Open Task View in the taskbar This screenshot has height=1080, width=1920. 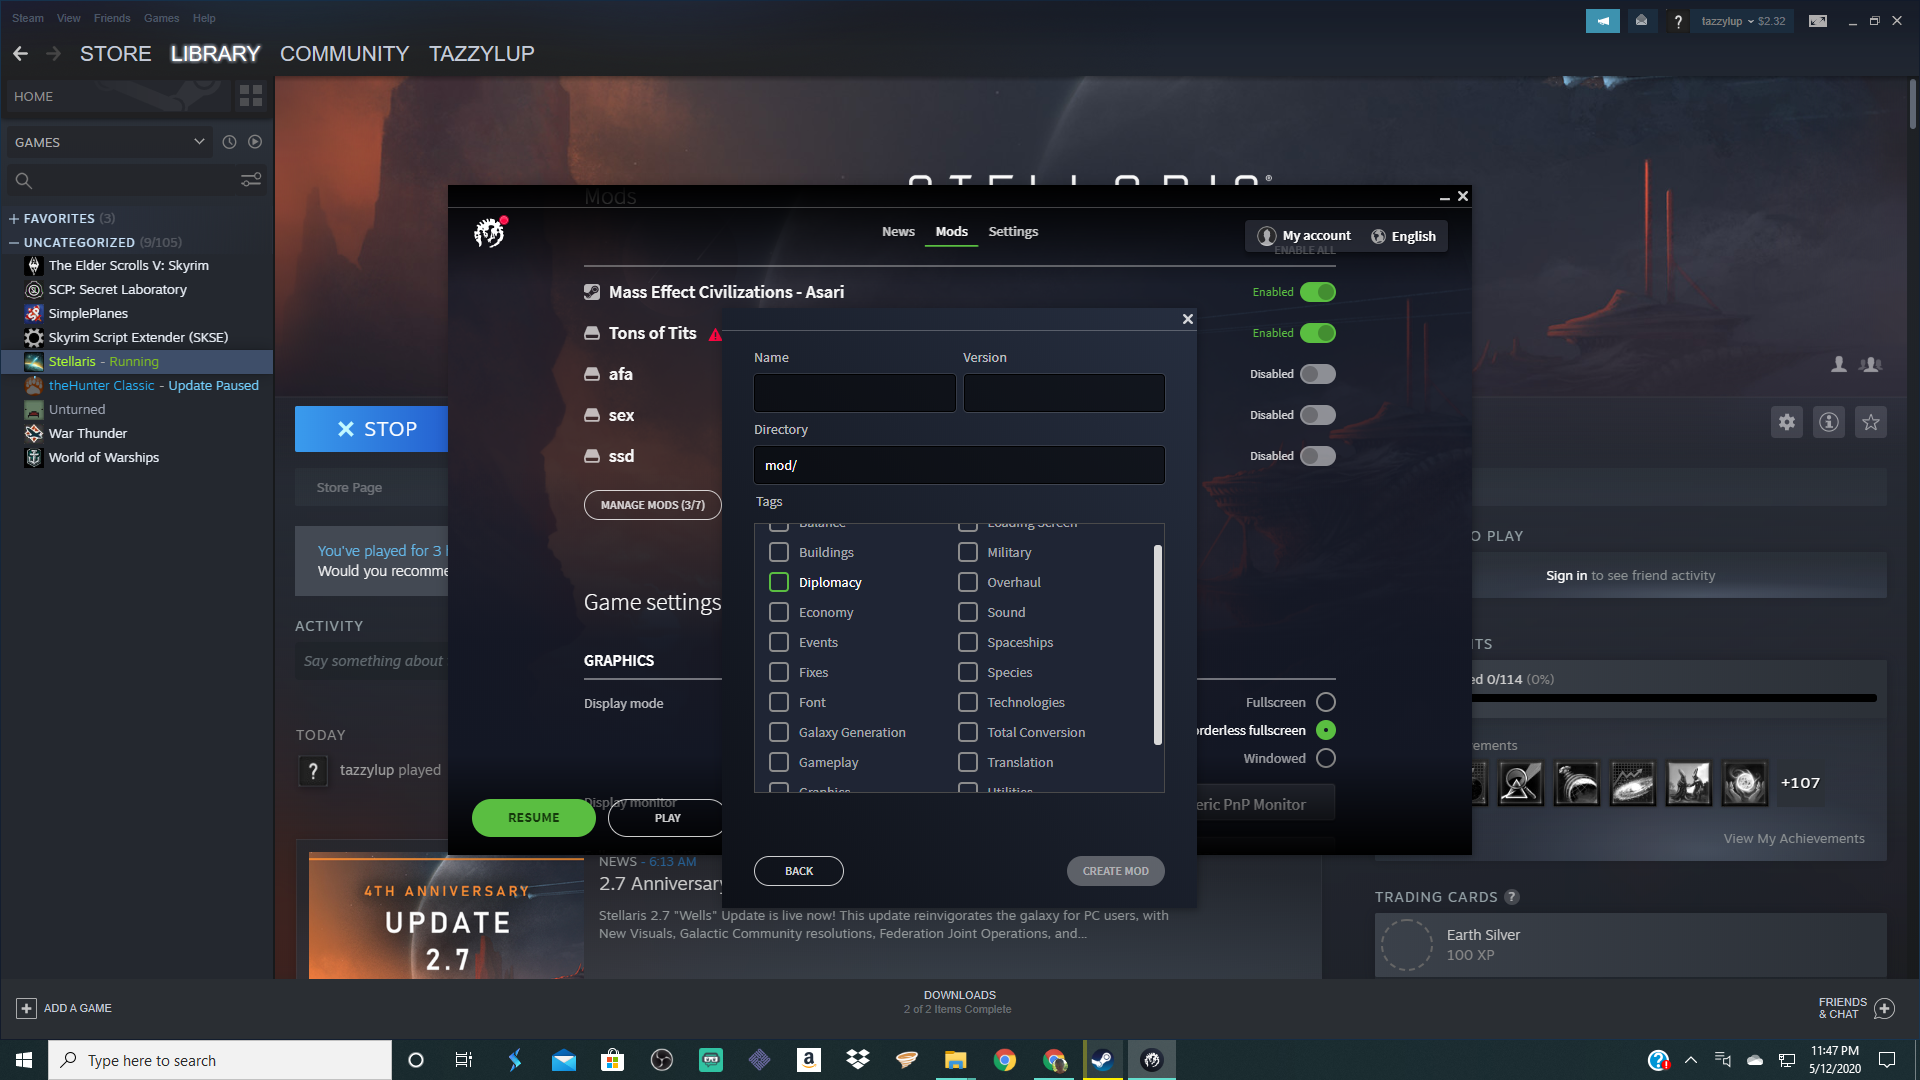464,1060
